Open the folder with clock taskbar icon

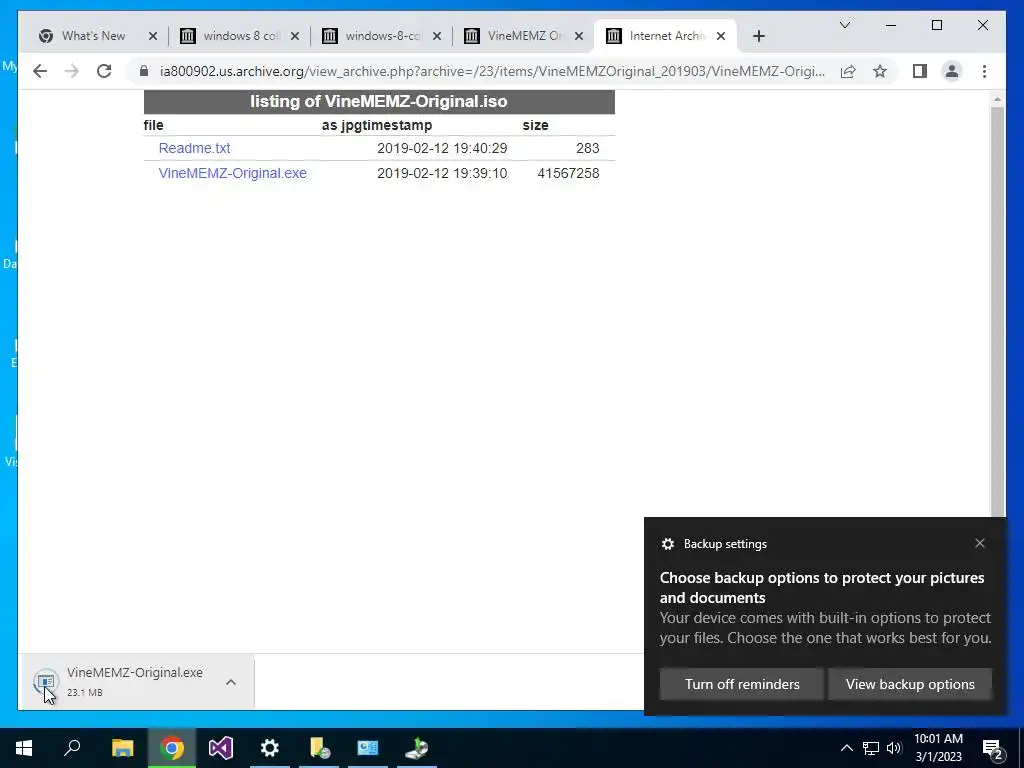coord(319,748)
